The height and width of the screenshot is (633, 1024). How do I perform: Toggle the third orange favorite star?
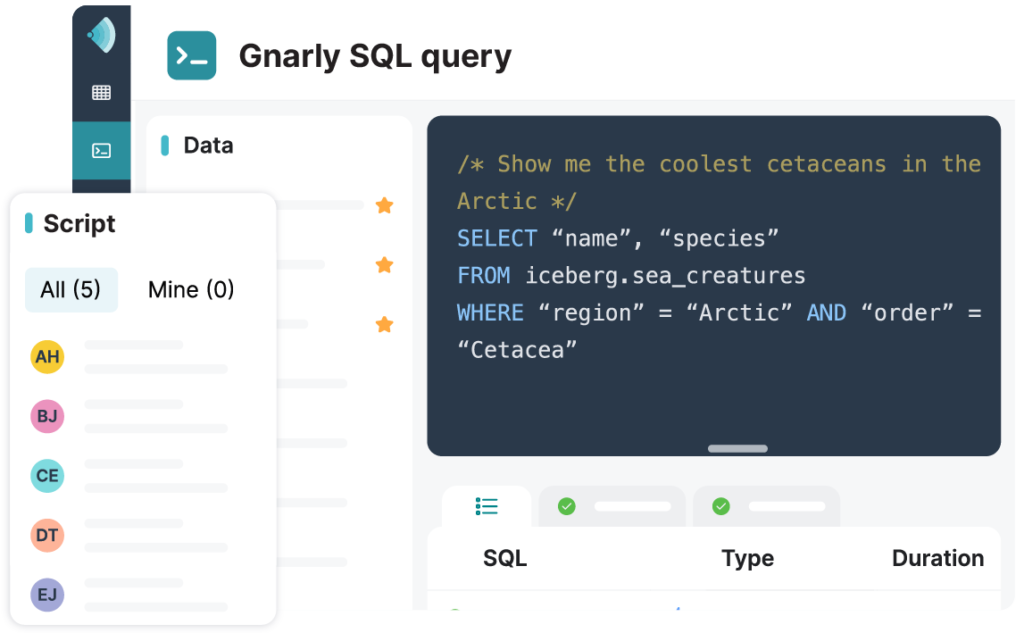[385, 324]
